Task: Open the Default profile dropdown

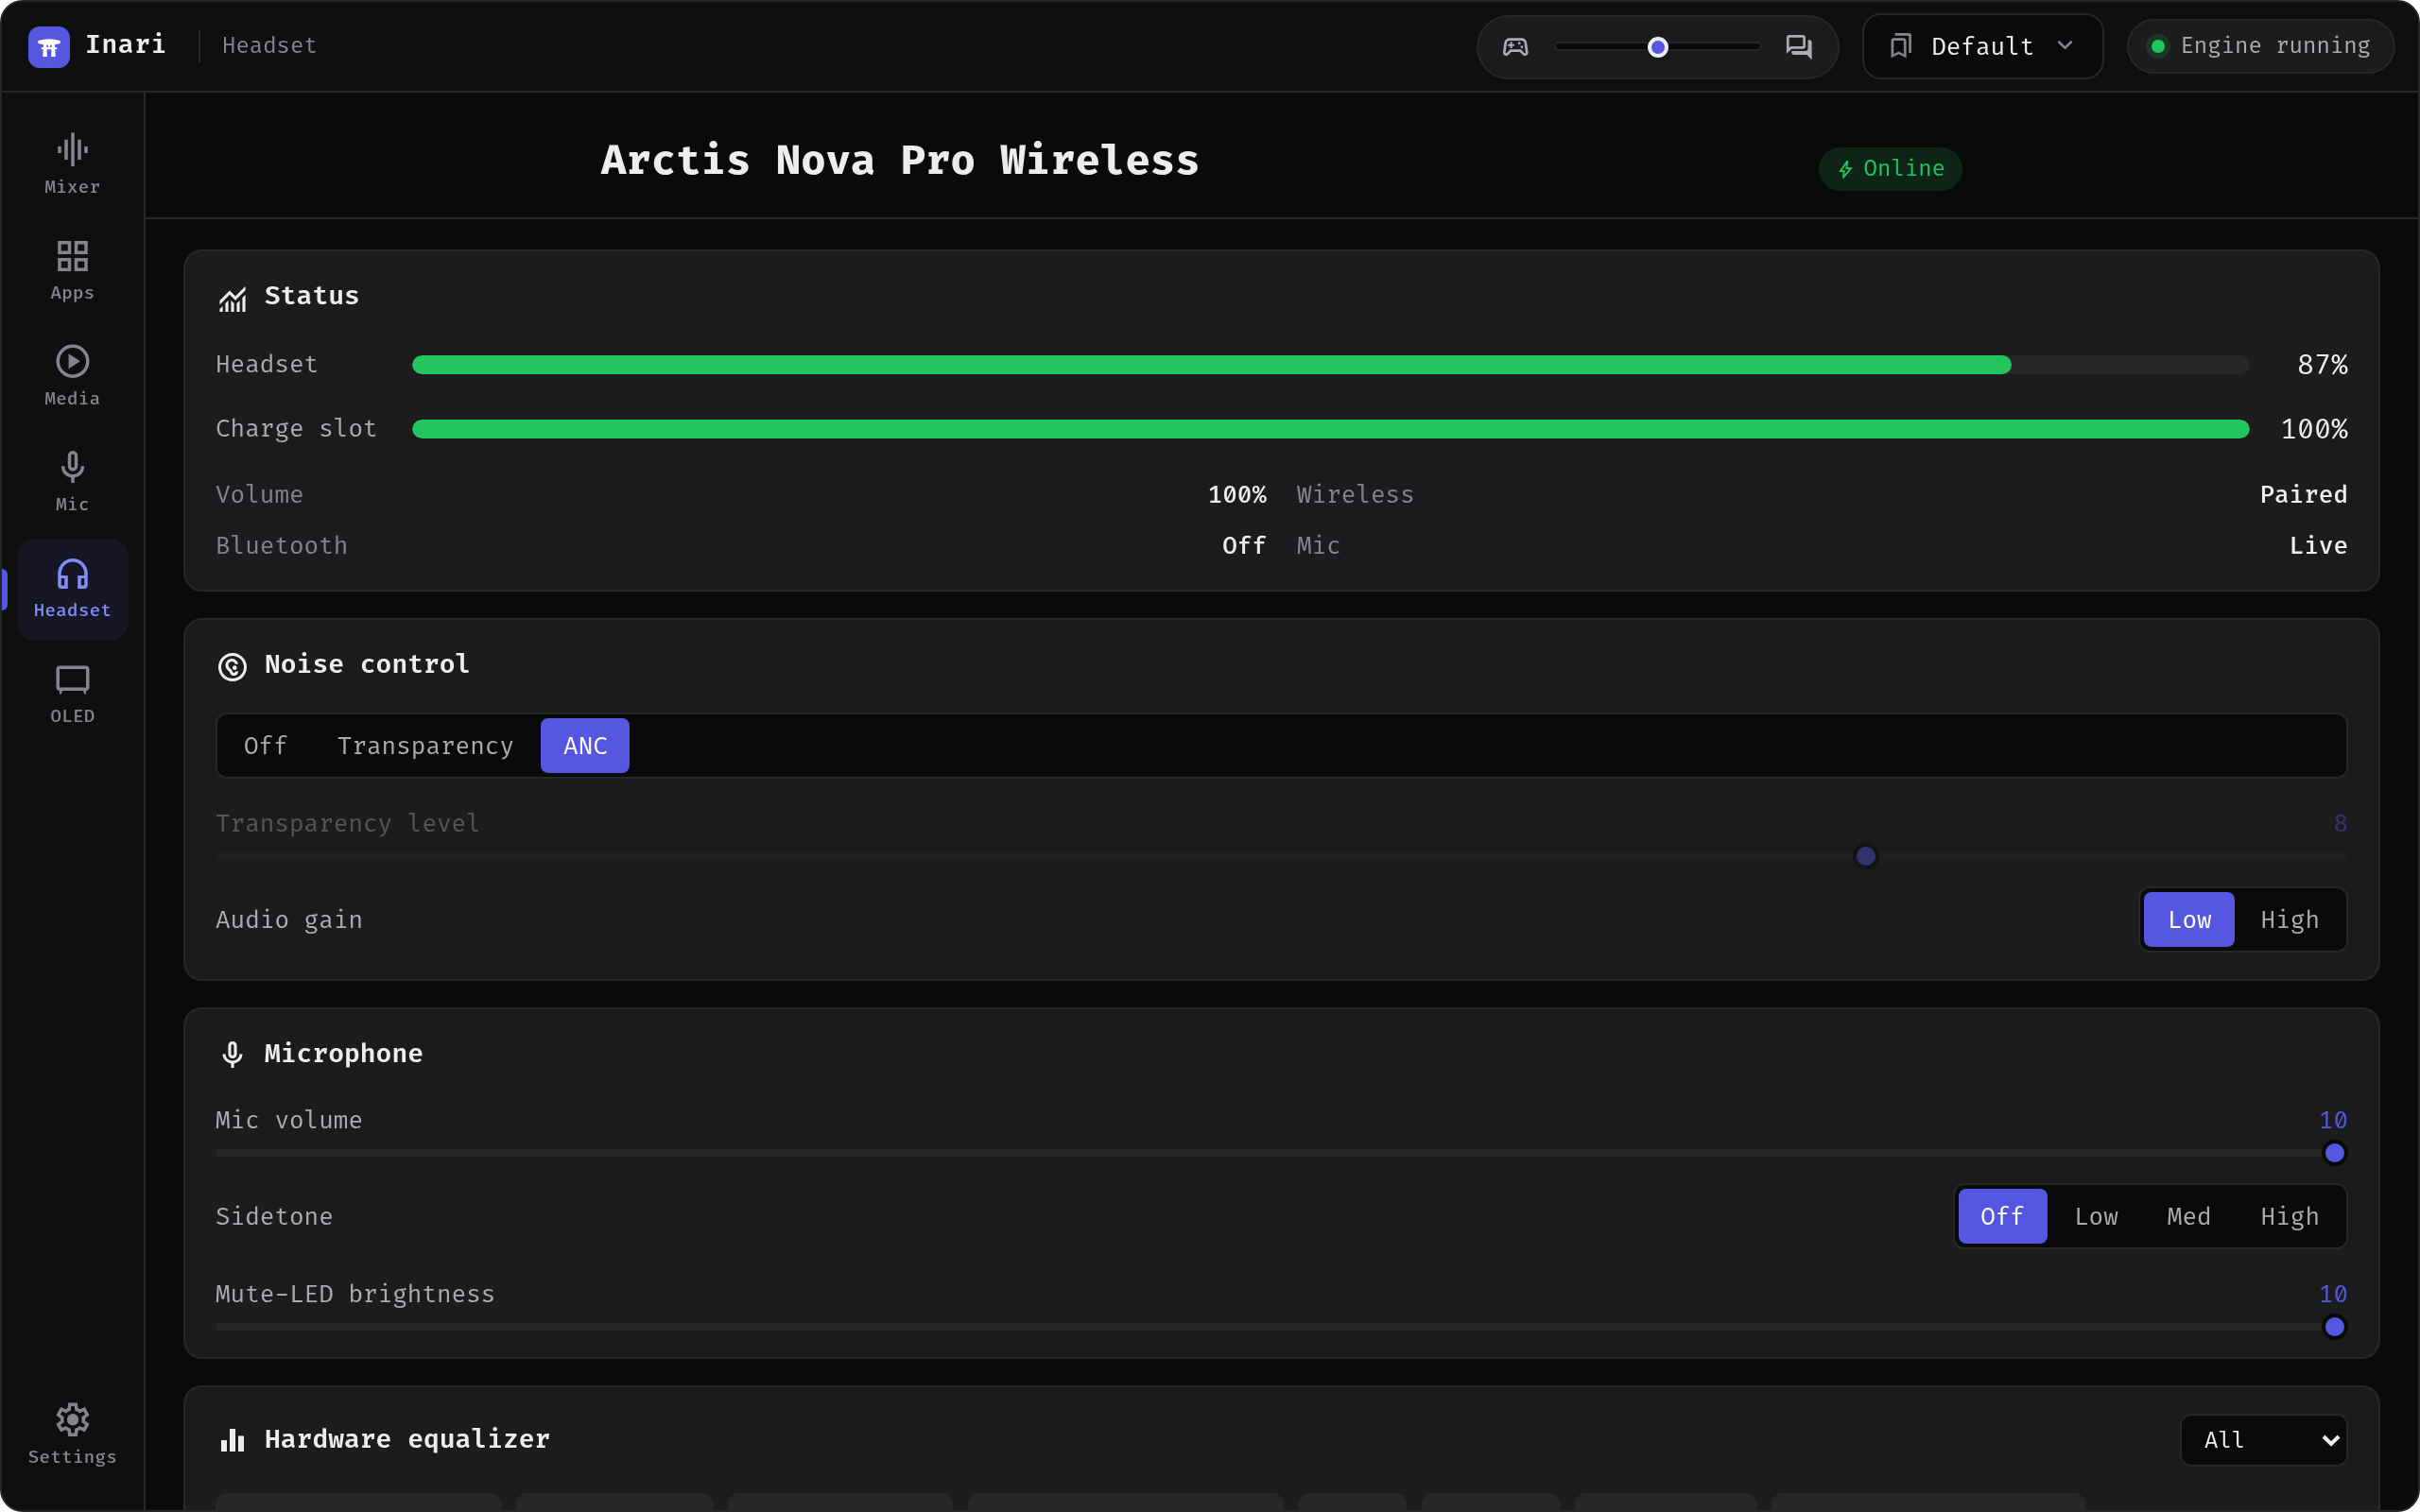Action: (1982, 46)
